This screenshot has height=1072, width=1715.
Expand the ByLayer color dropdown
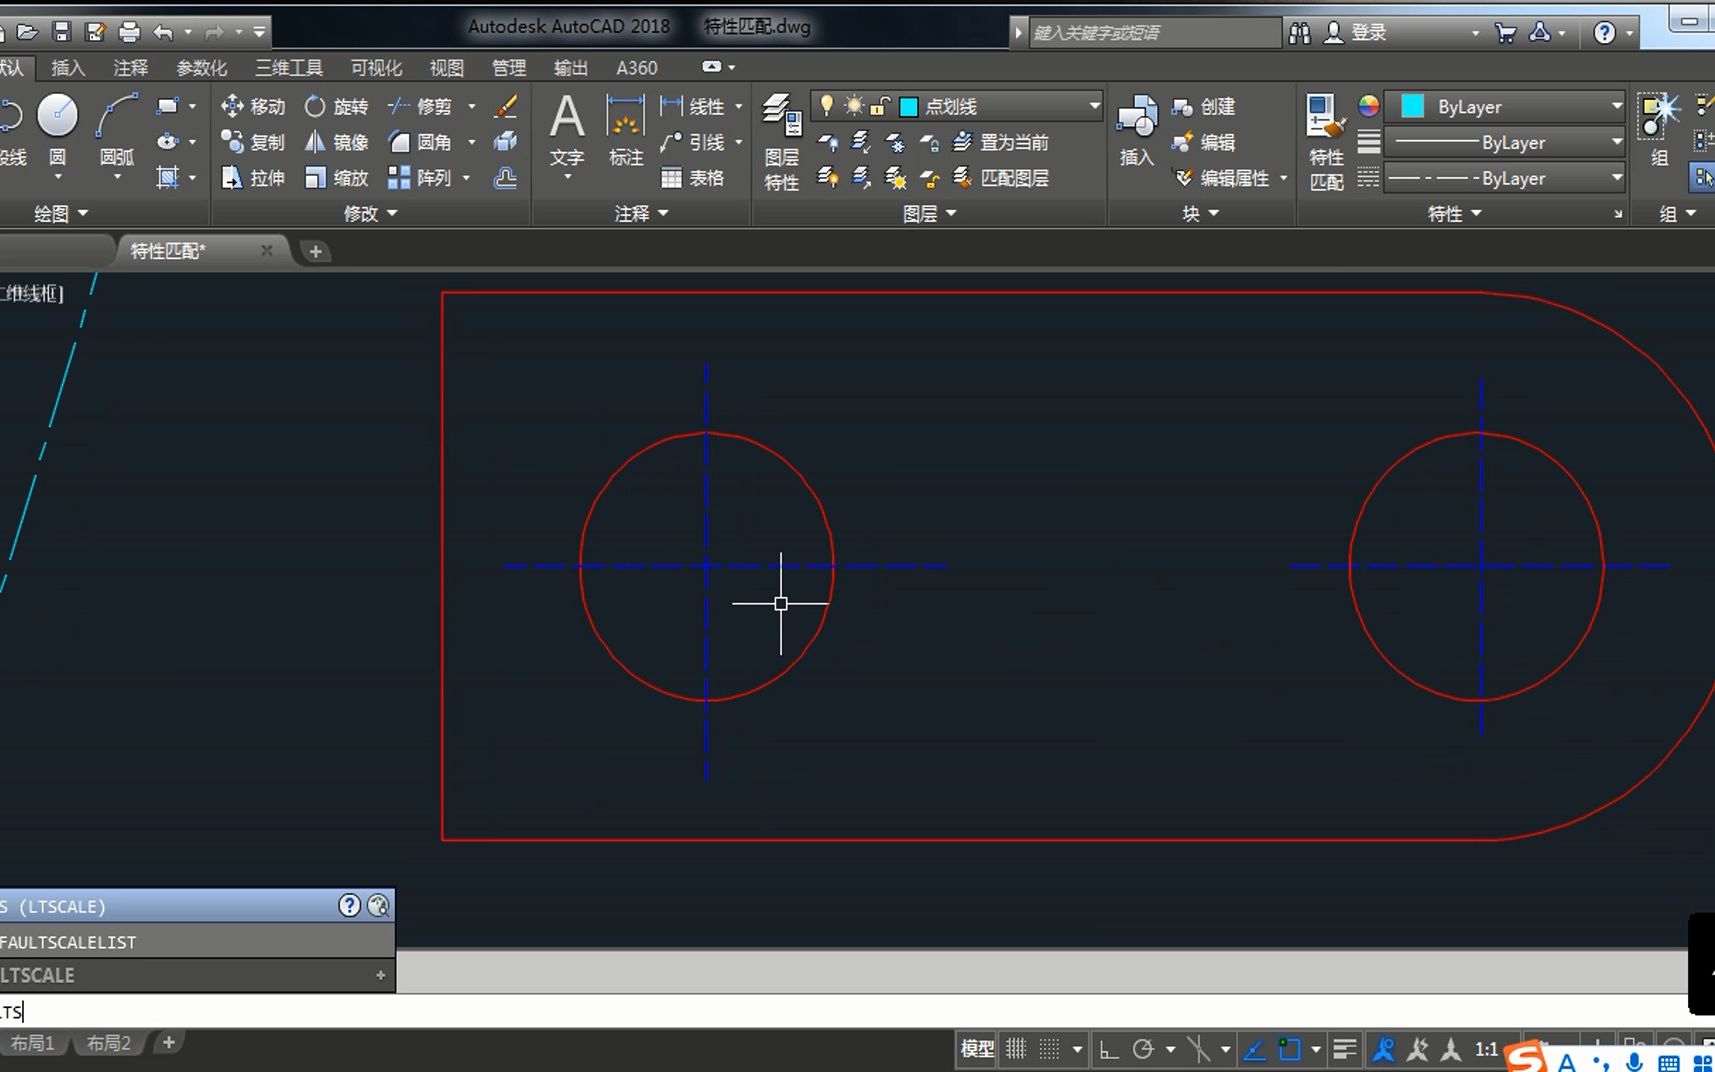click(x=1616, y=106)
